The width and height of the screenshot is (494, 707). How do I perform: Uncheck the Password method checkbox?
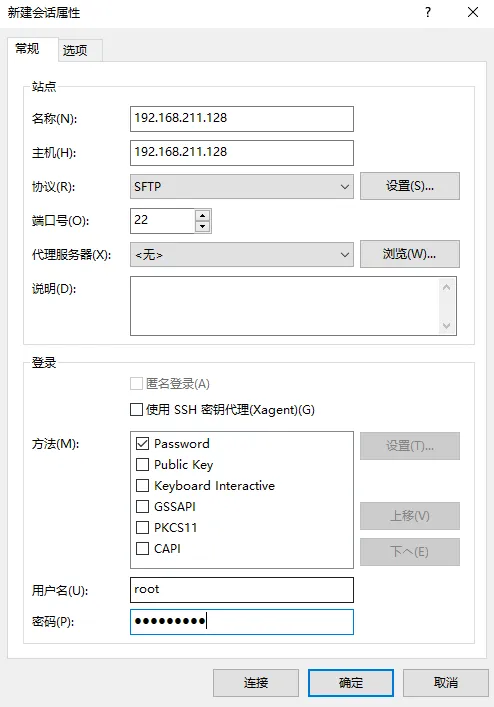pos(142,444)
